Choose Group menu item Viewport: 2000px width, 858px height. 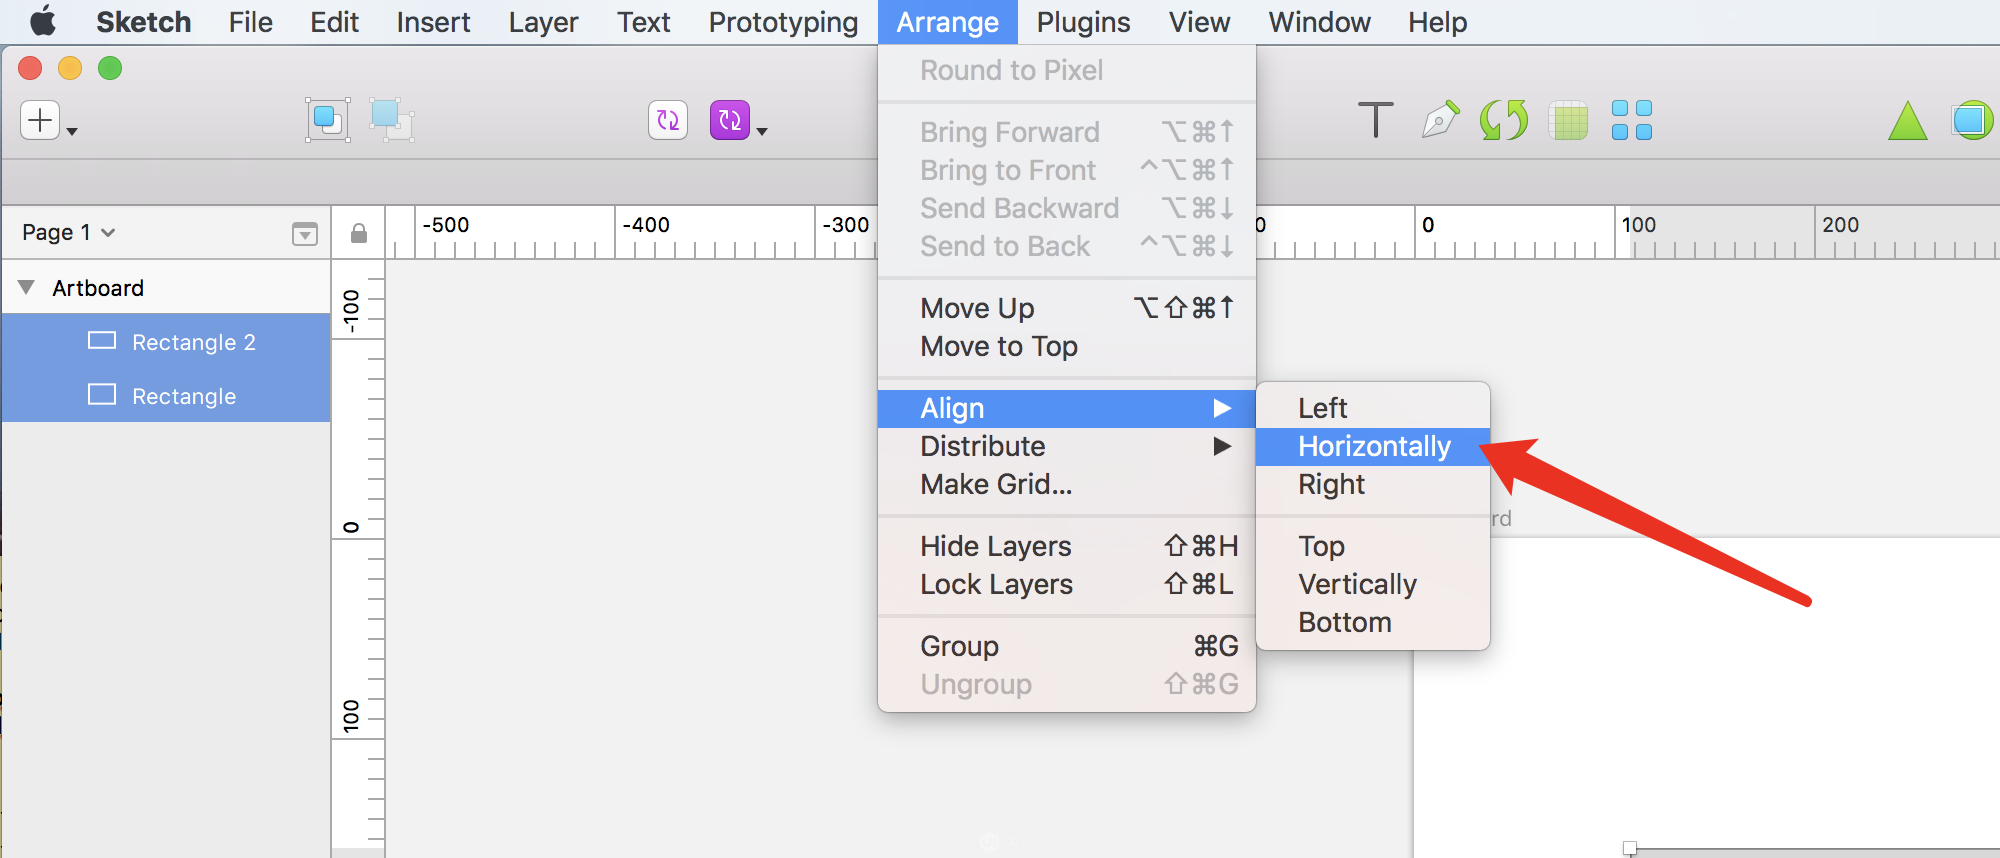[1066, 646]
